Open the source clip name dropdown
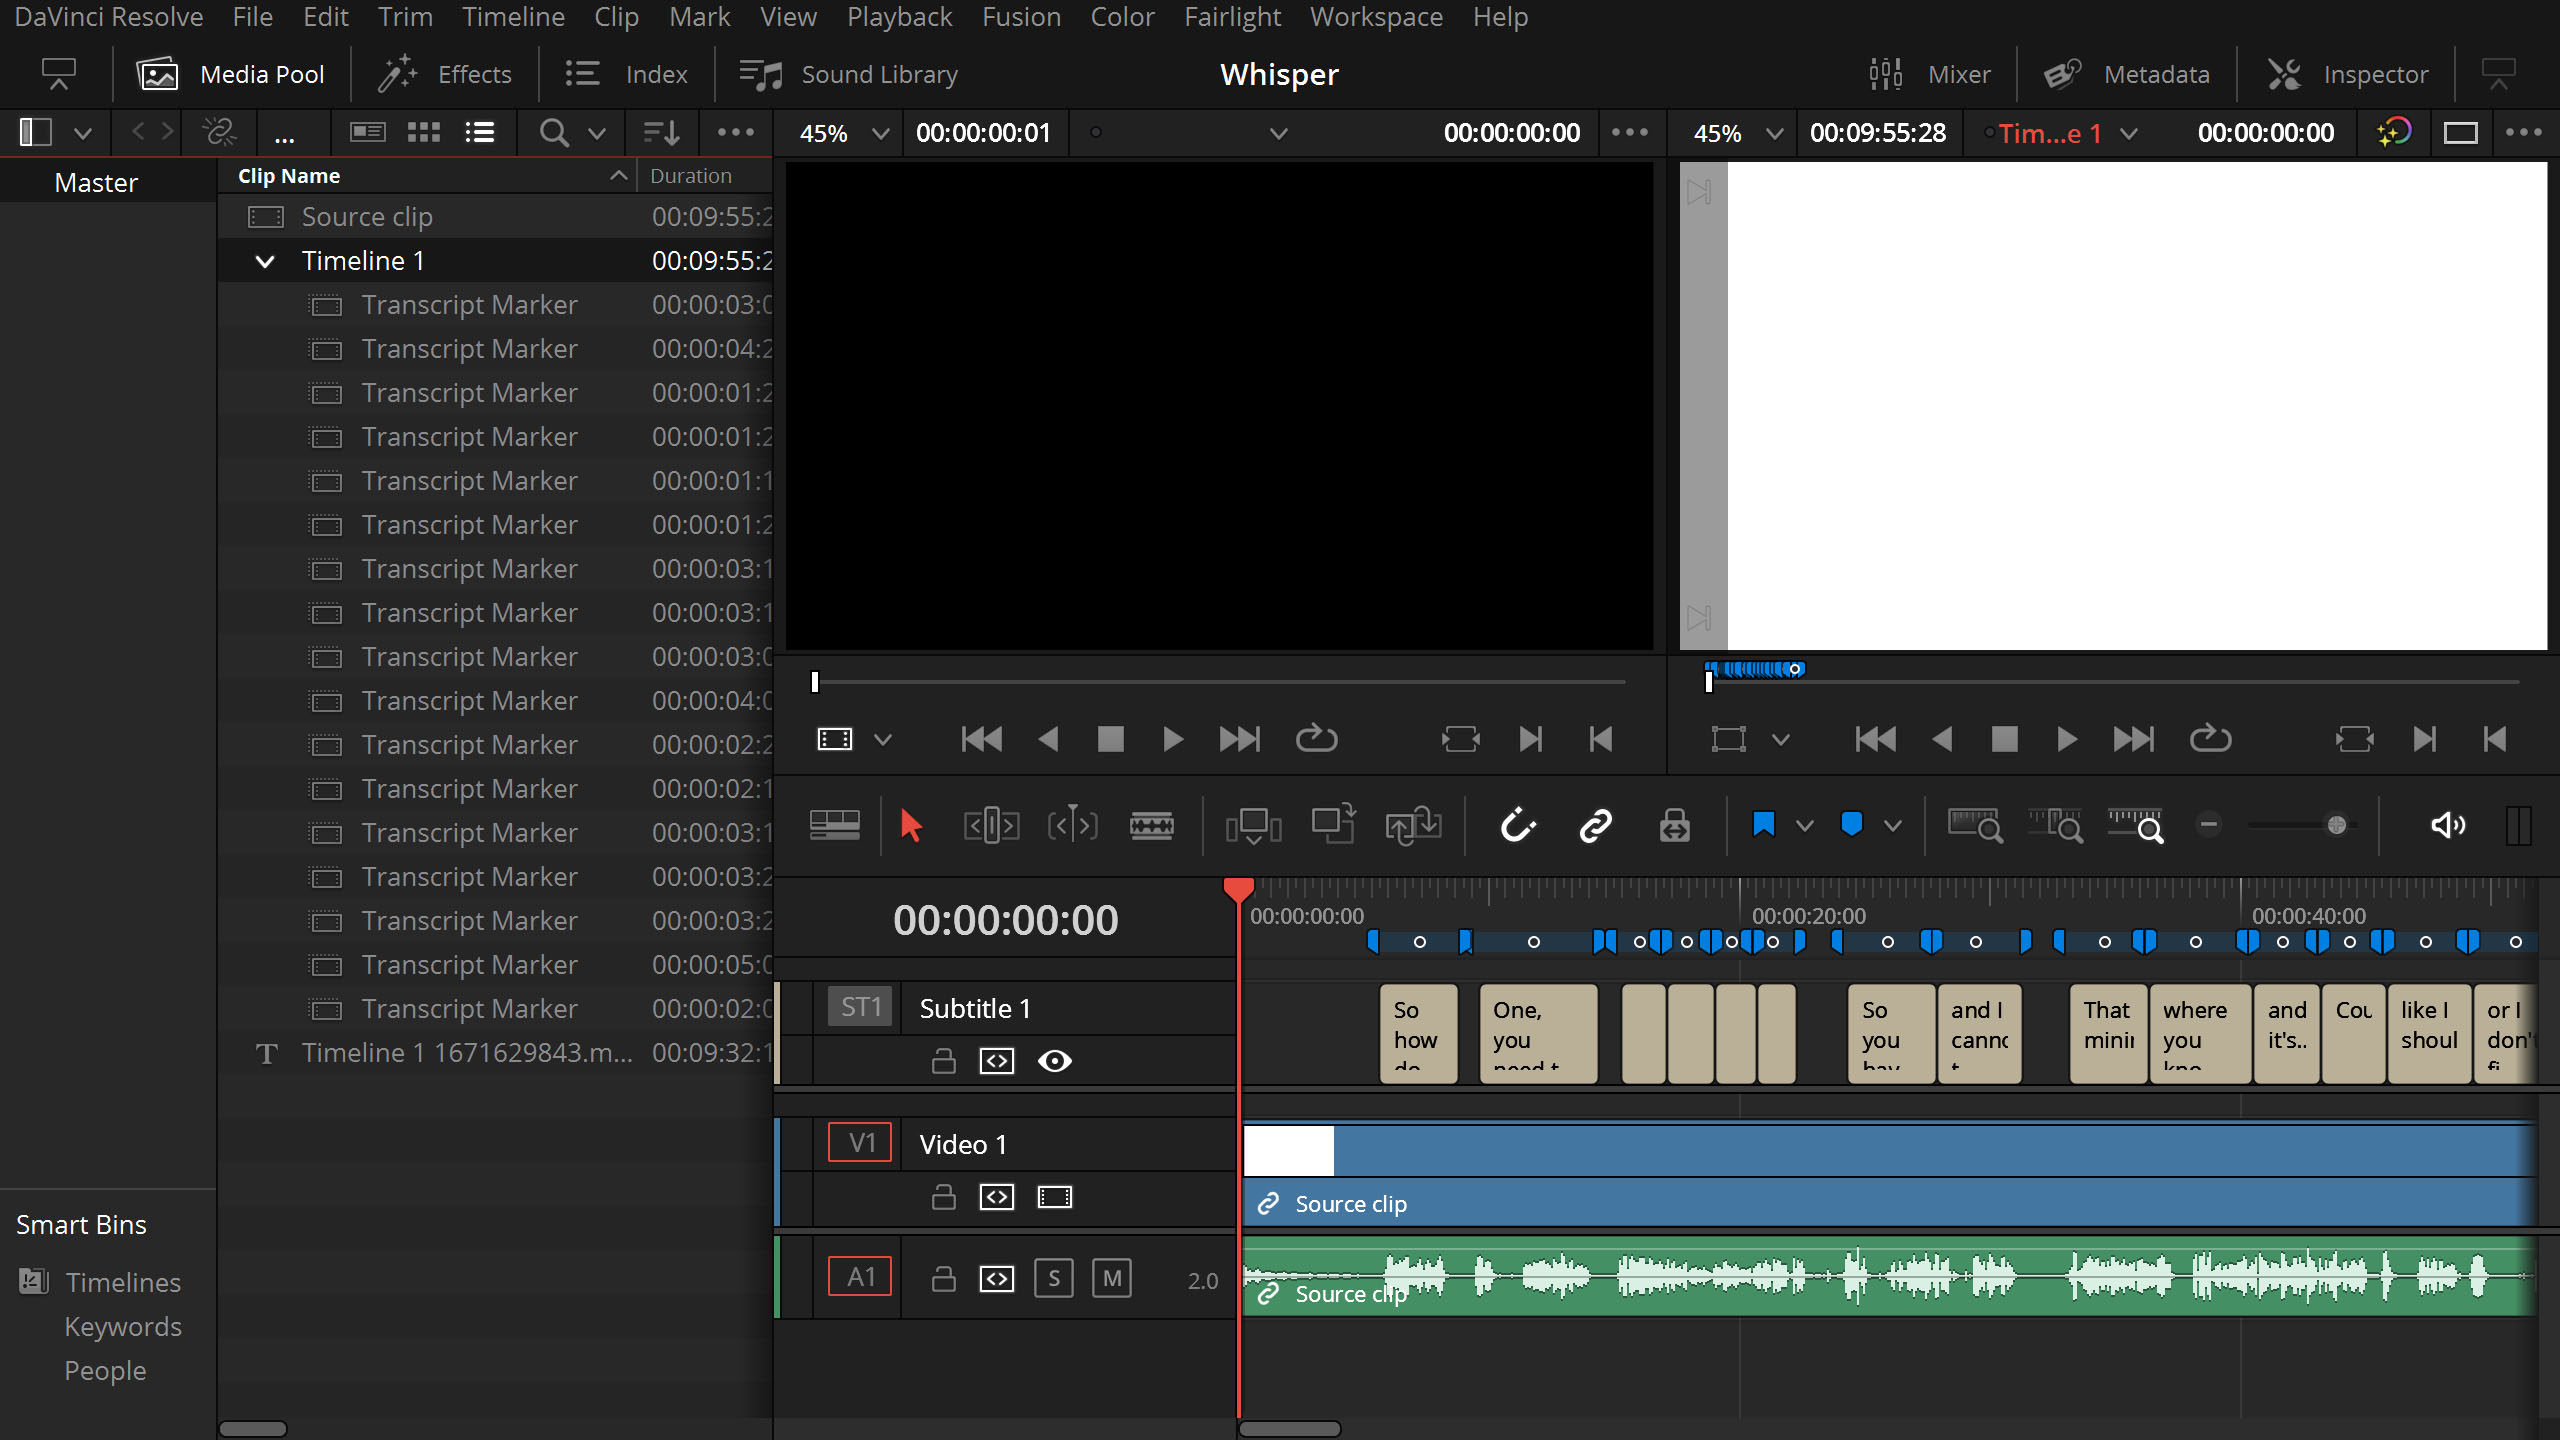2560x1440 pixels. point(1278,133)
